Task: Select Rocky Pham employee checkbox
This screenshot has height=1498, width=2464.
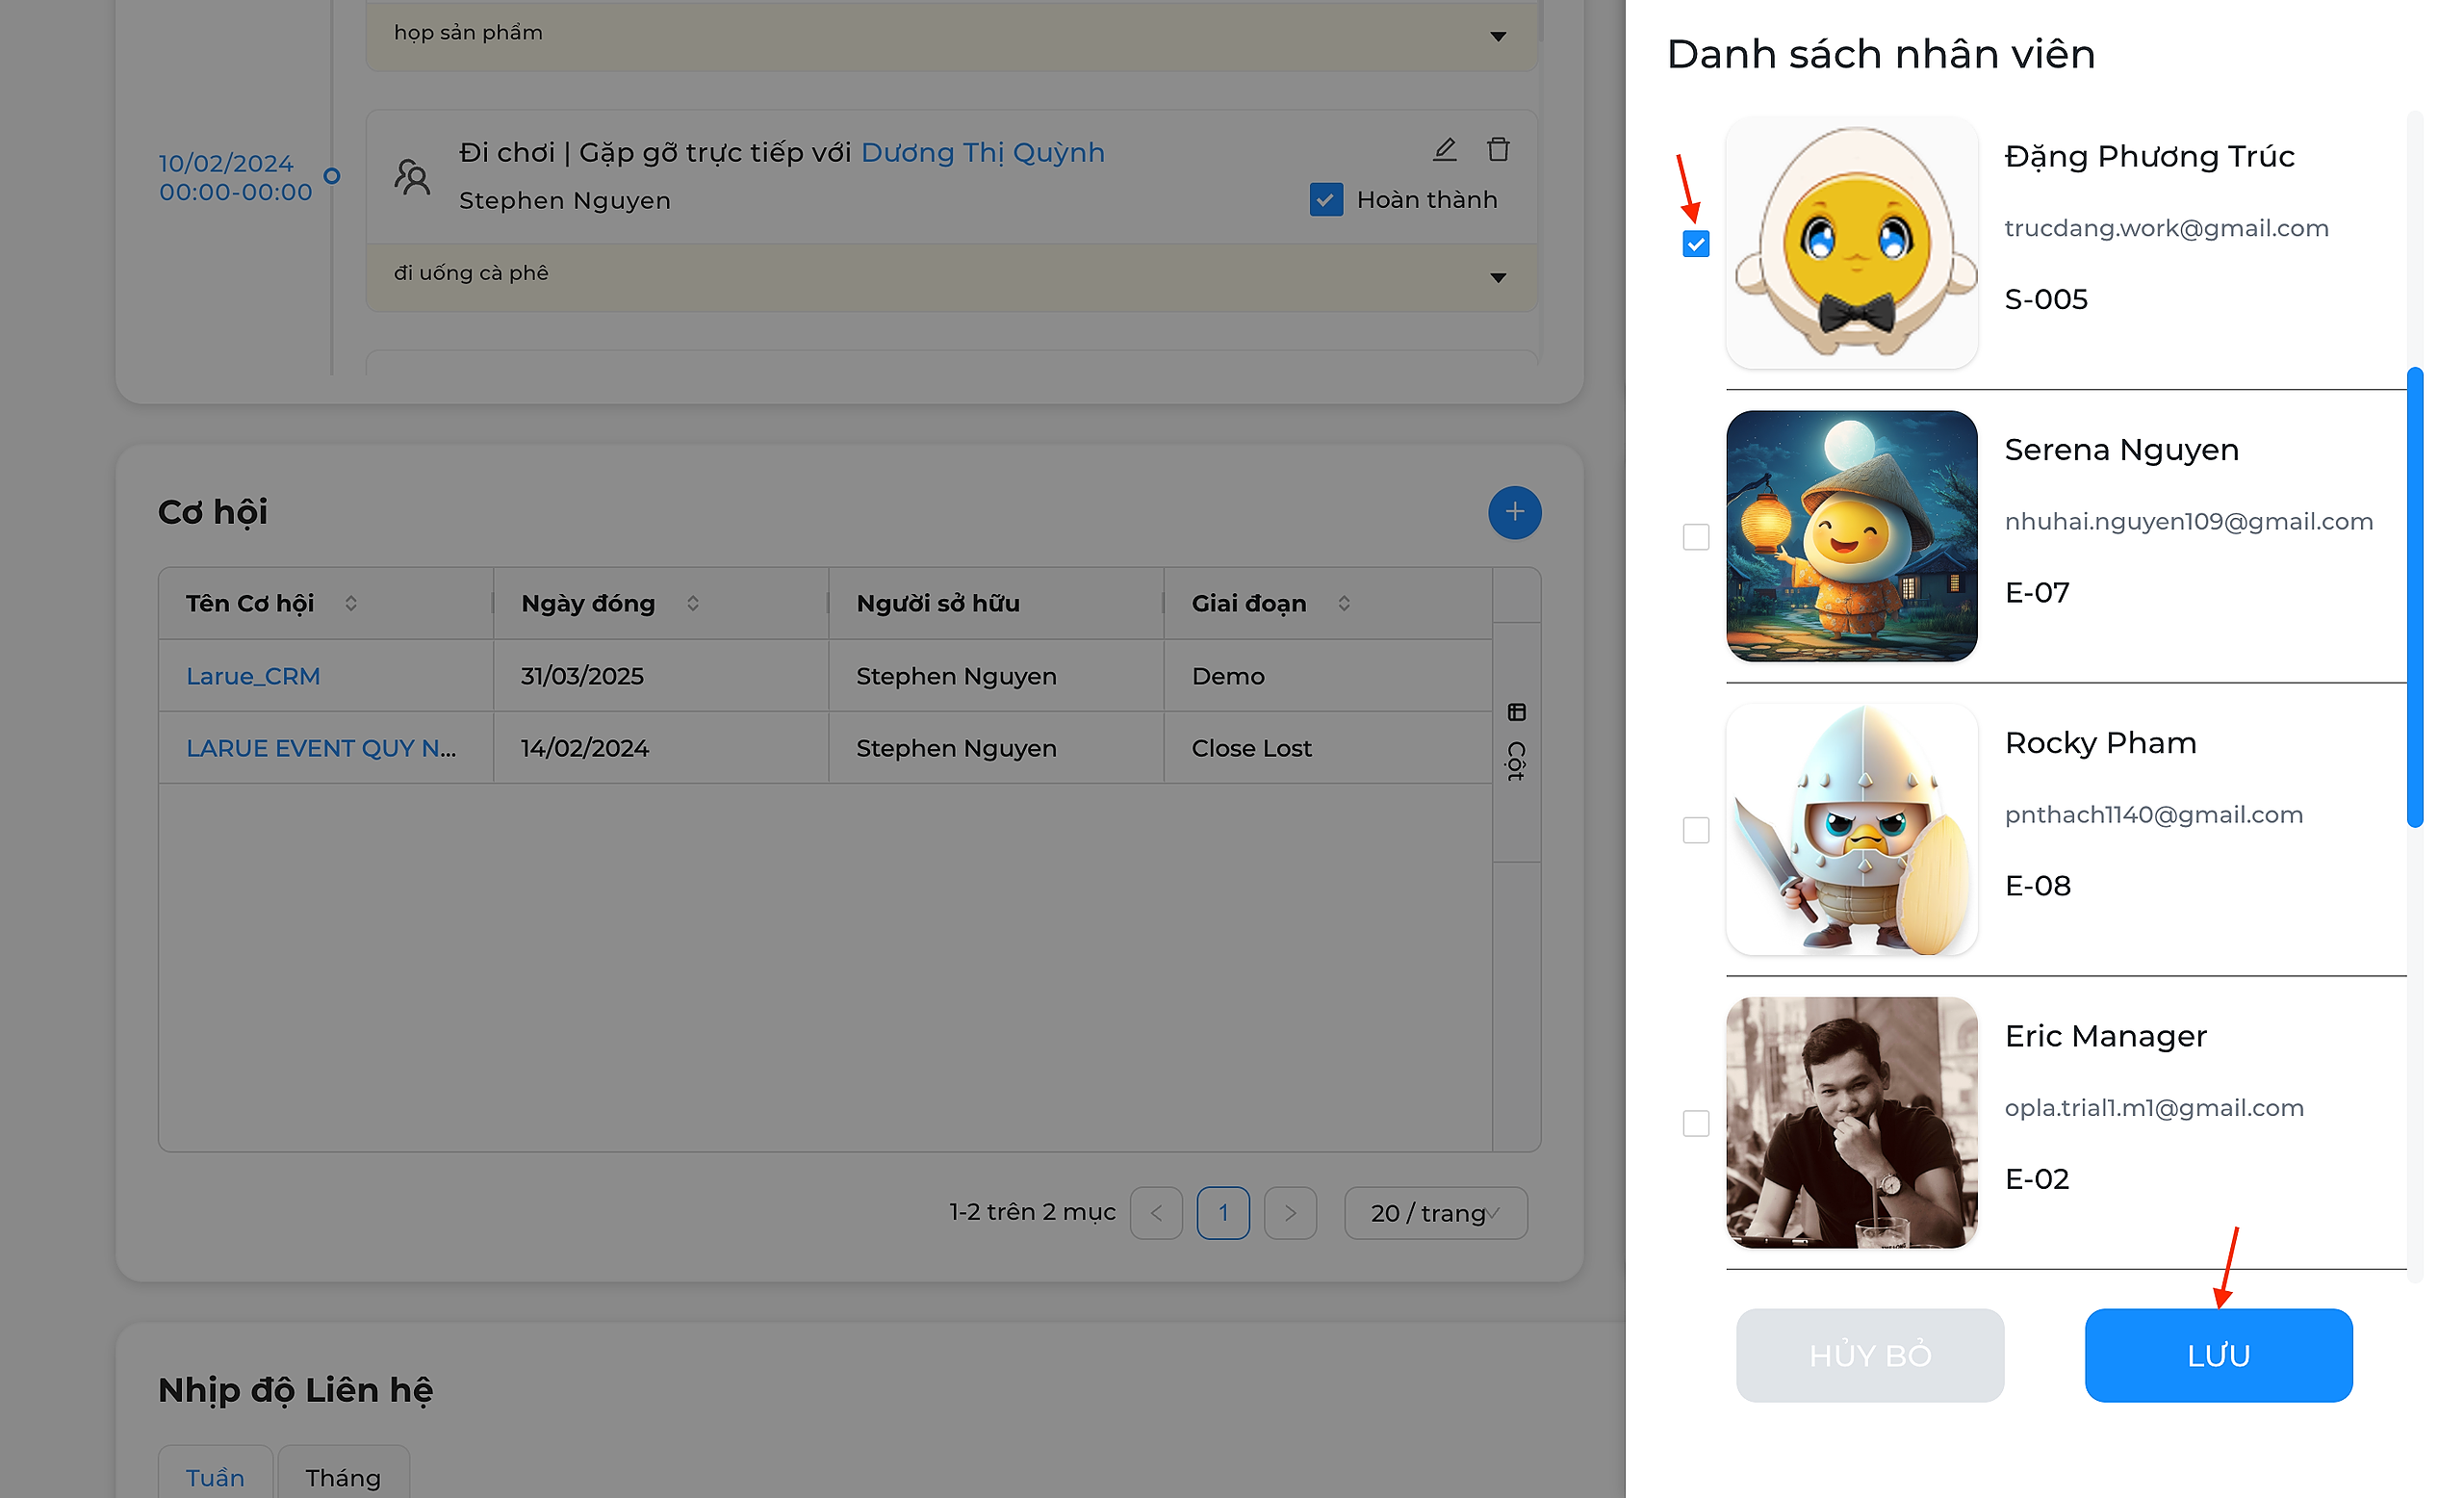Action: [1696, 830]
